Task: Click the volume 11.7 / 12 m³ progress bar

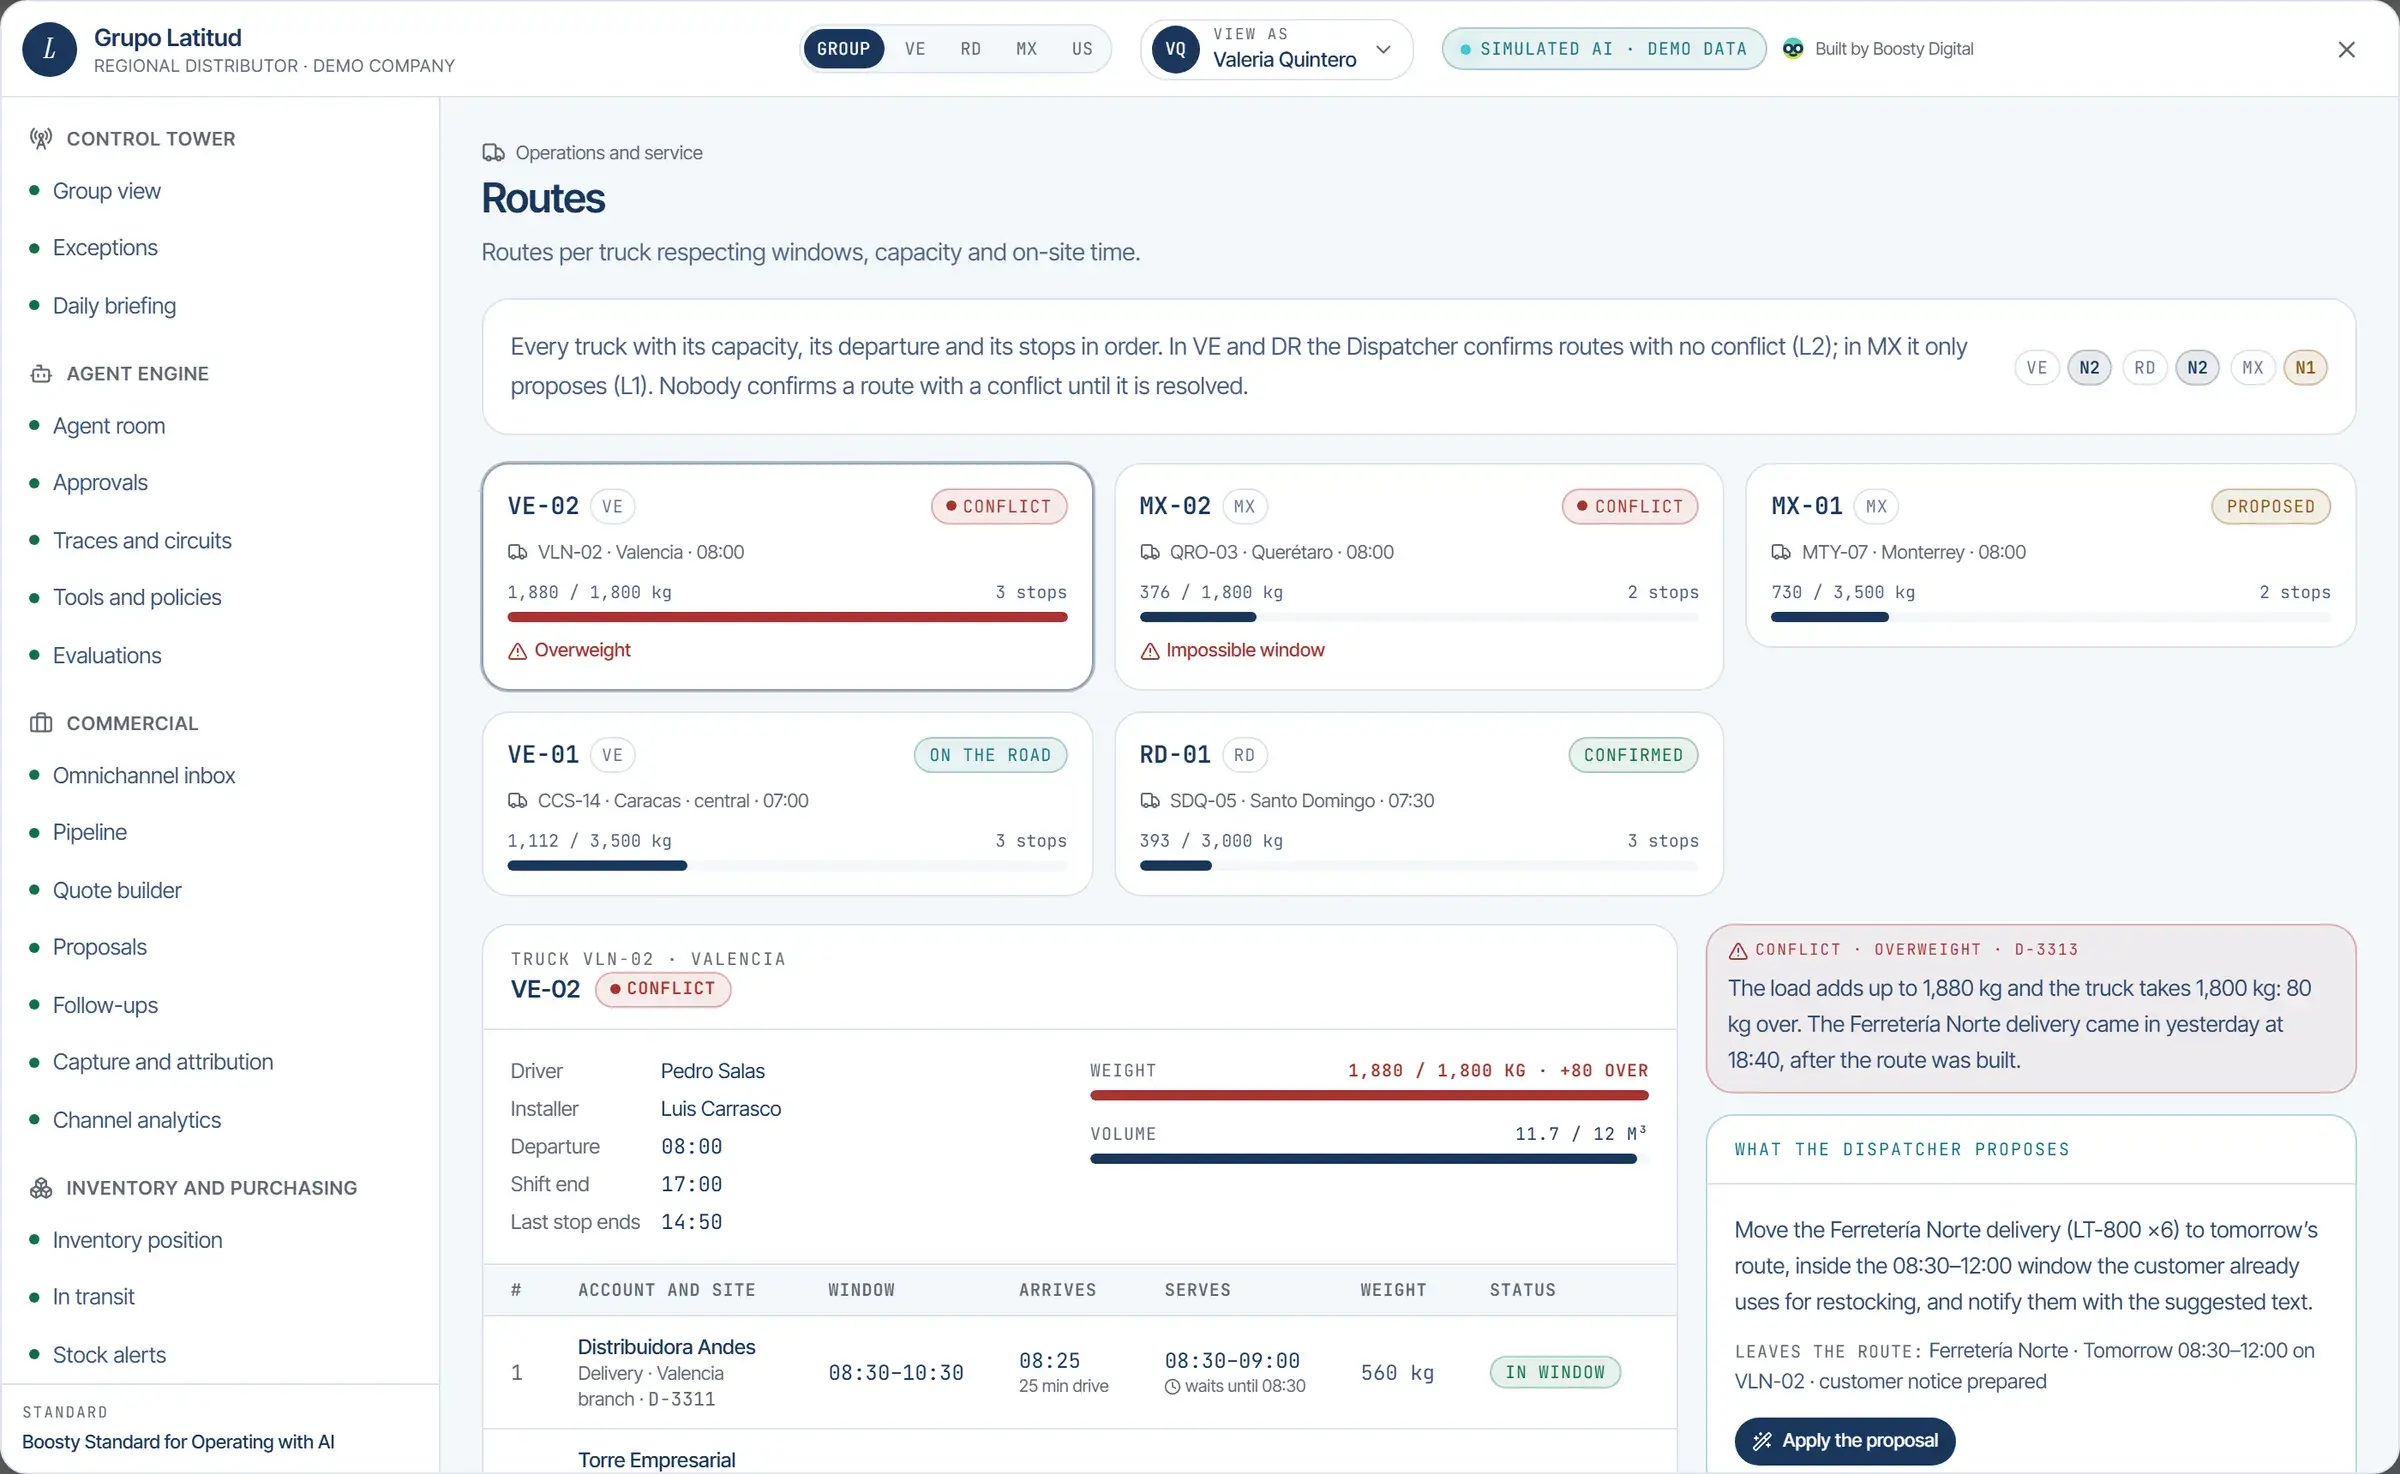Action: (x=1369, y=1159)
